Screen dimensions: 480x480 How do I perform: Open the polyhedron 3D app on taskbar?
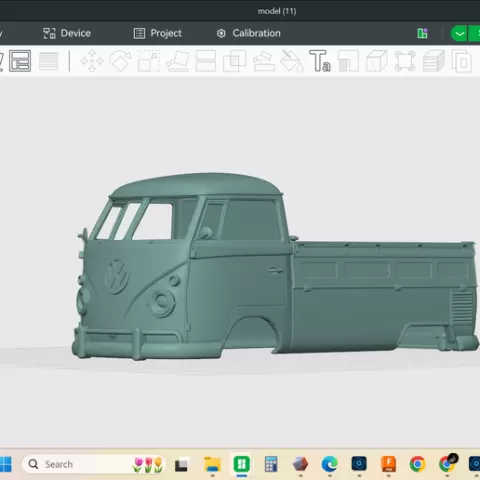pos(300,464)
